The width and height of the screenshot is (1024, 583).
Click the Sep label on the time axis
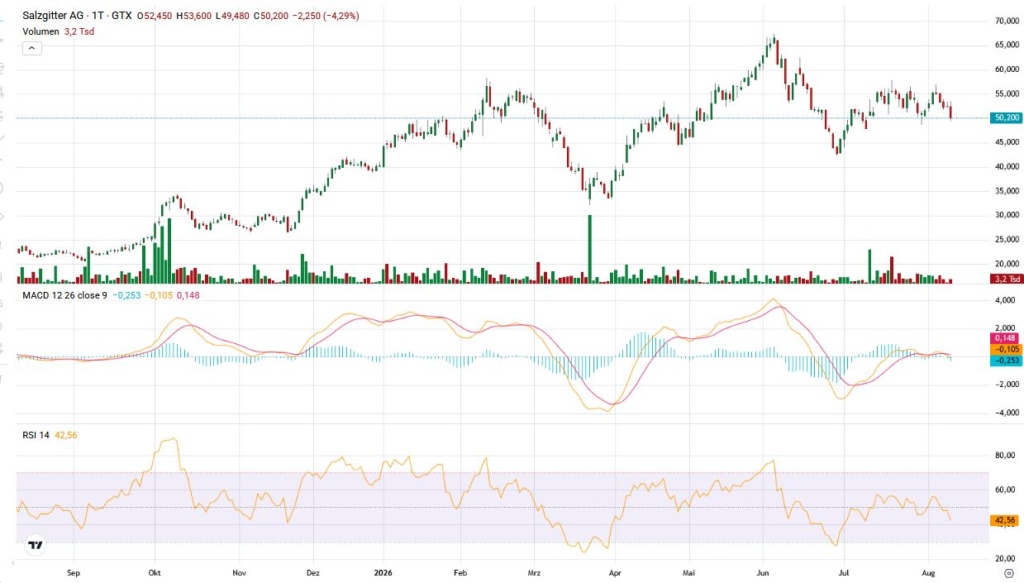(x=73, y=573)
